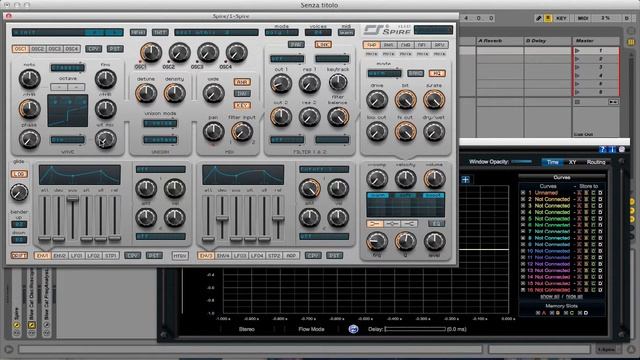Switch to the REV effects tab

tap(440, 45)
